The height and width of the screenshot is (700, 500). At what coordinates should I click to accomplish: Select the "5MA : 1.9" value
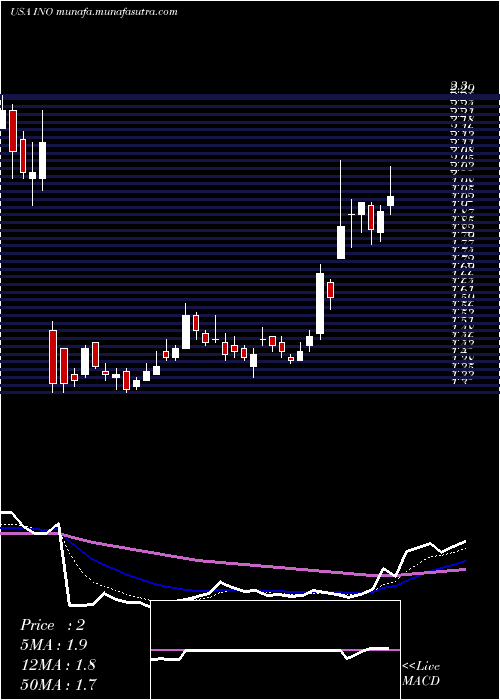[x=54, y=645]
